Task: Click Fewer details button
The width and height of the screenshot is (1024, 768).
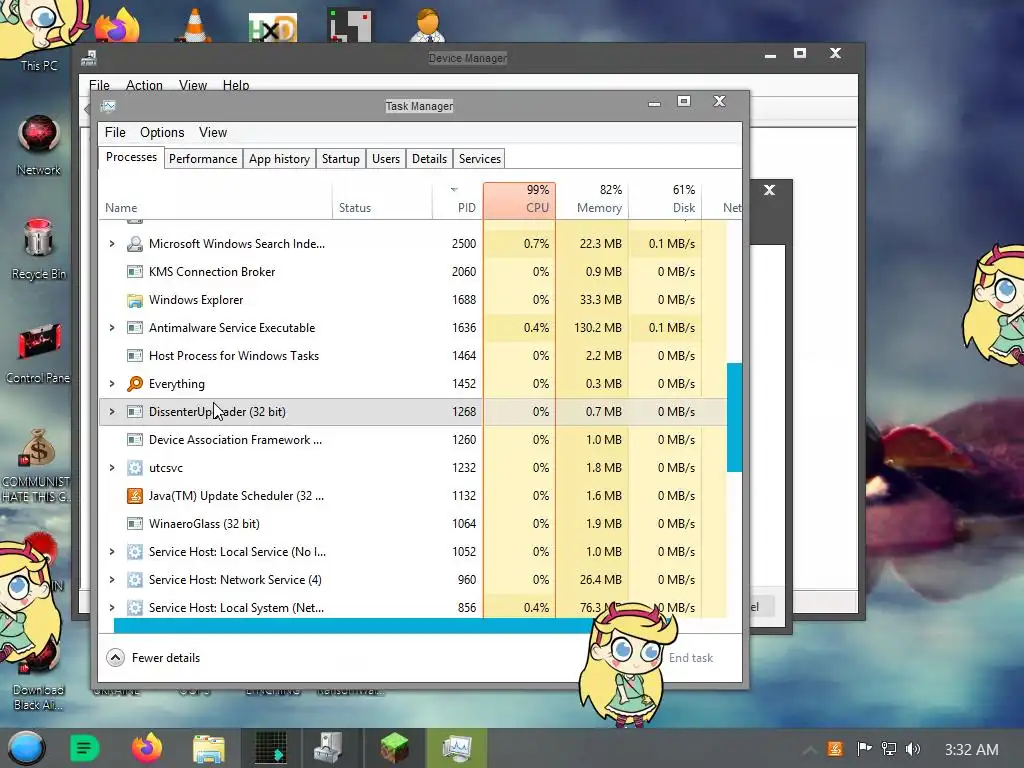Action: click(153, 658)
